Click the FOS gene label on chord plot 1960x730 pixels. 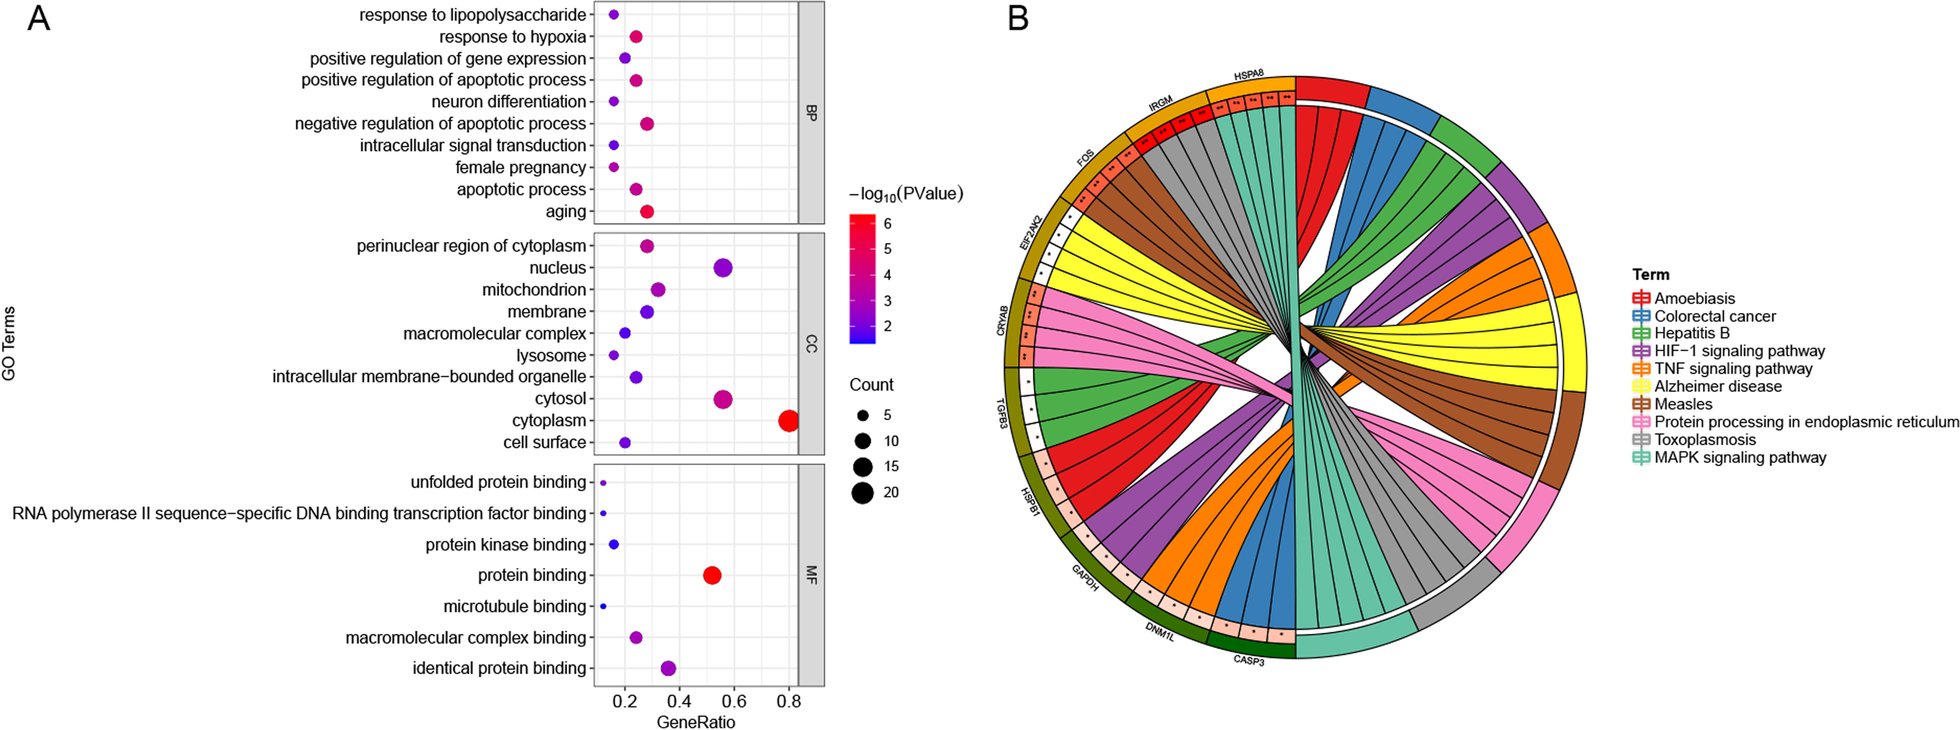[1085, 157]
